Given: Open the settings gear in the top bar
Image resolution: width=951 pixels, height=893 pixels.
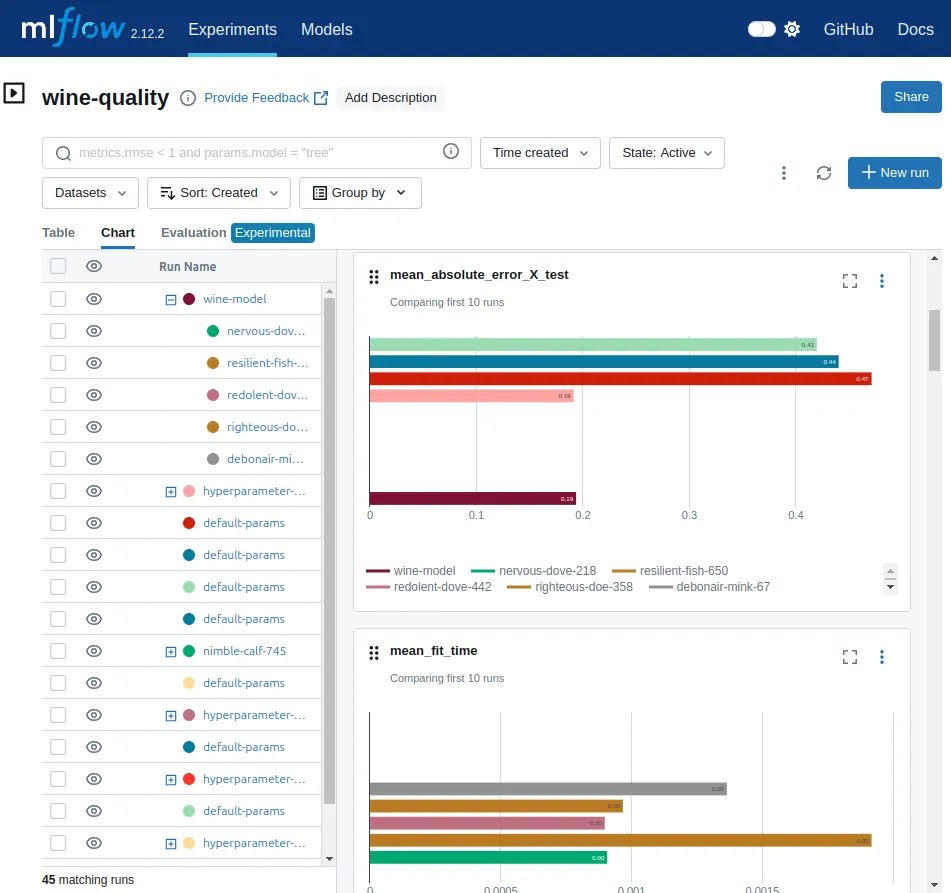Looking at the screenshot, I should [792, 29].
